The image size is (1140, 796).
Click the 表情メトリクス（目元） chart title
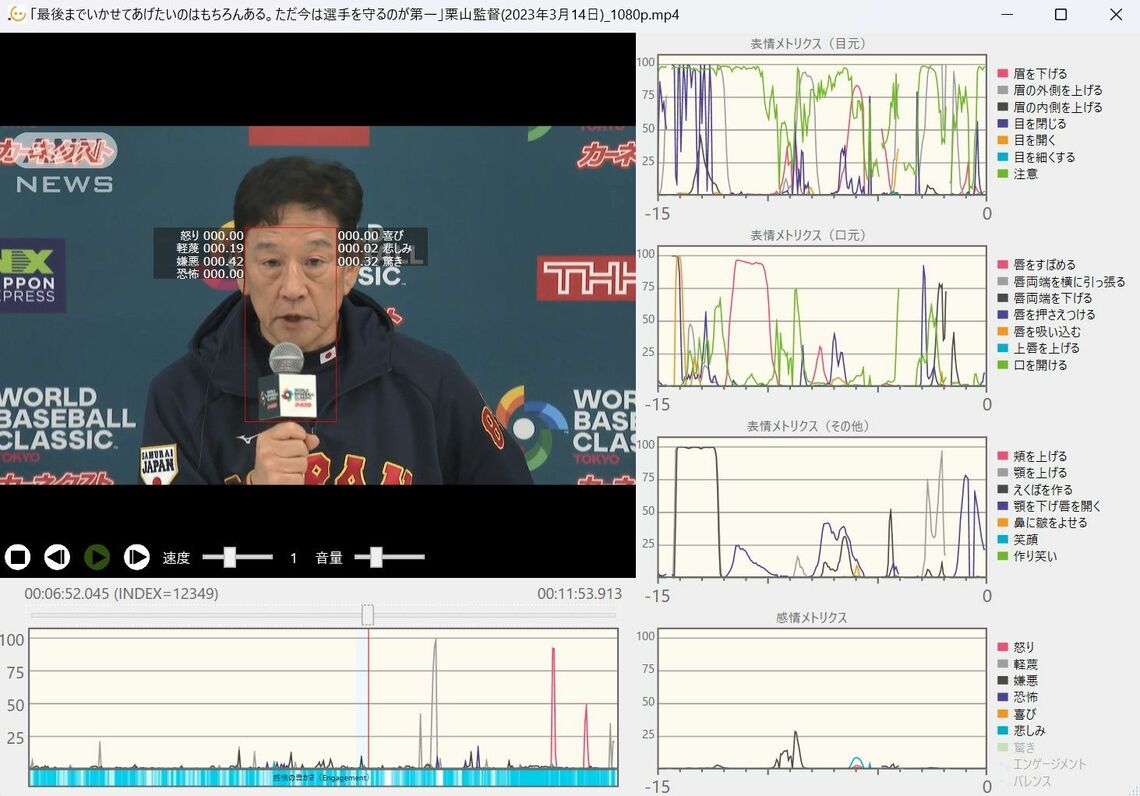[808, 44]
